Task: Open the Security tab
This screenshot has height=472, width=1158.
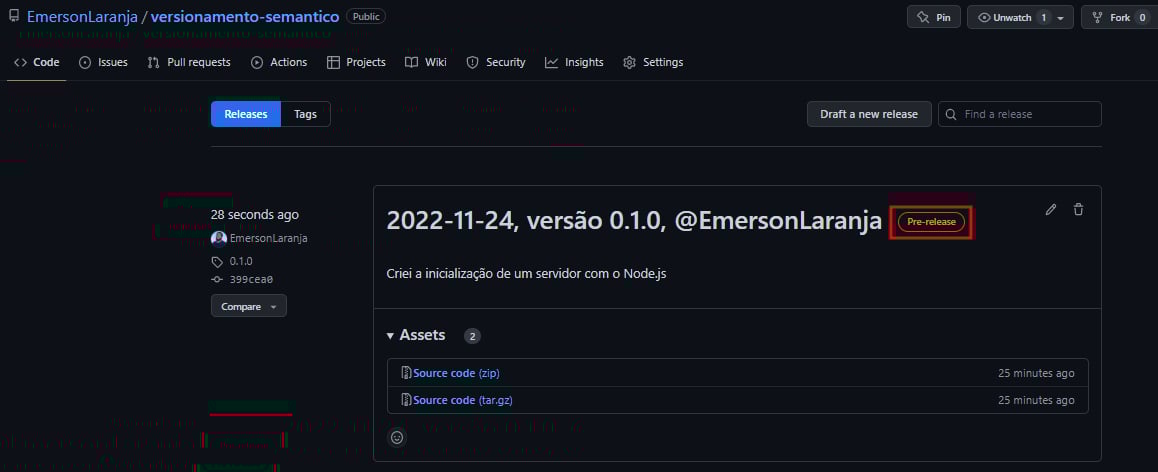Action: click(496, 62)
